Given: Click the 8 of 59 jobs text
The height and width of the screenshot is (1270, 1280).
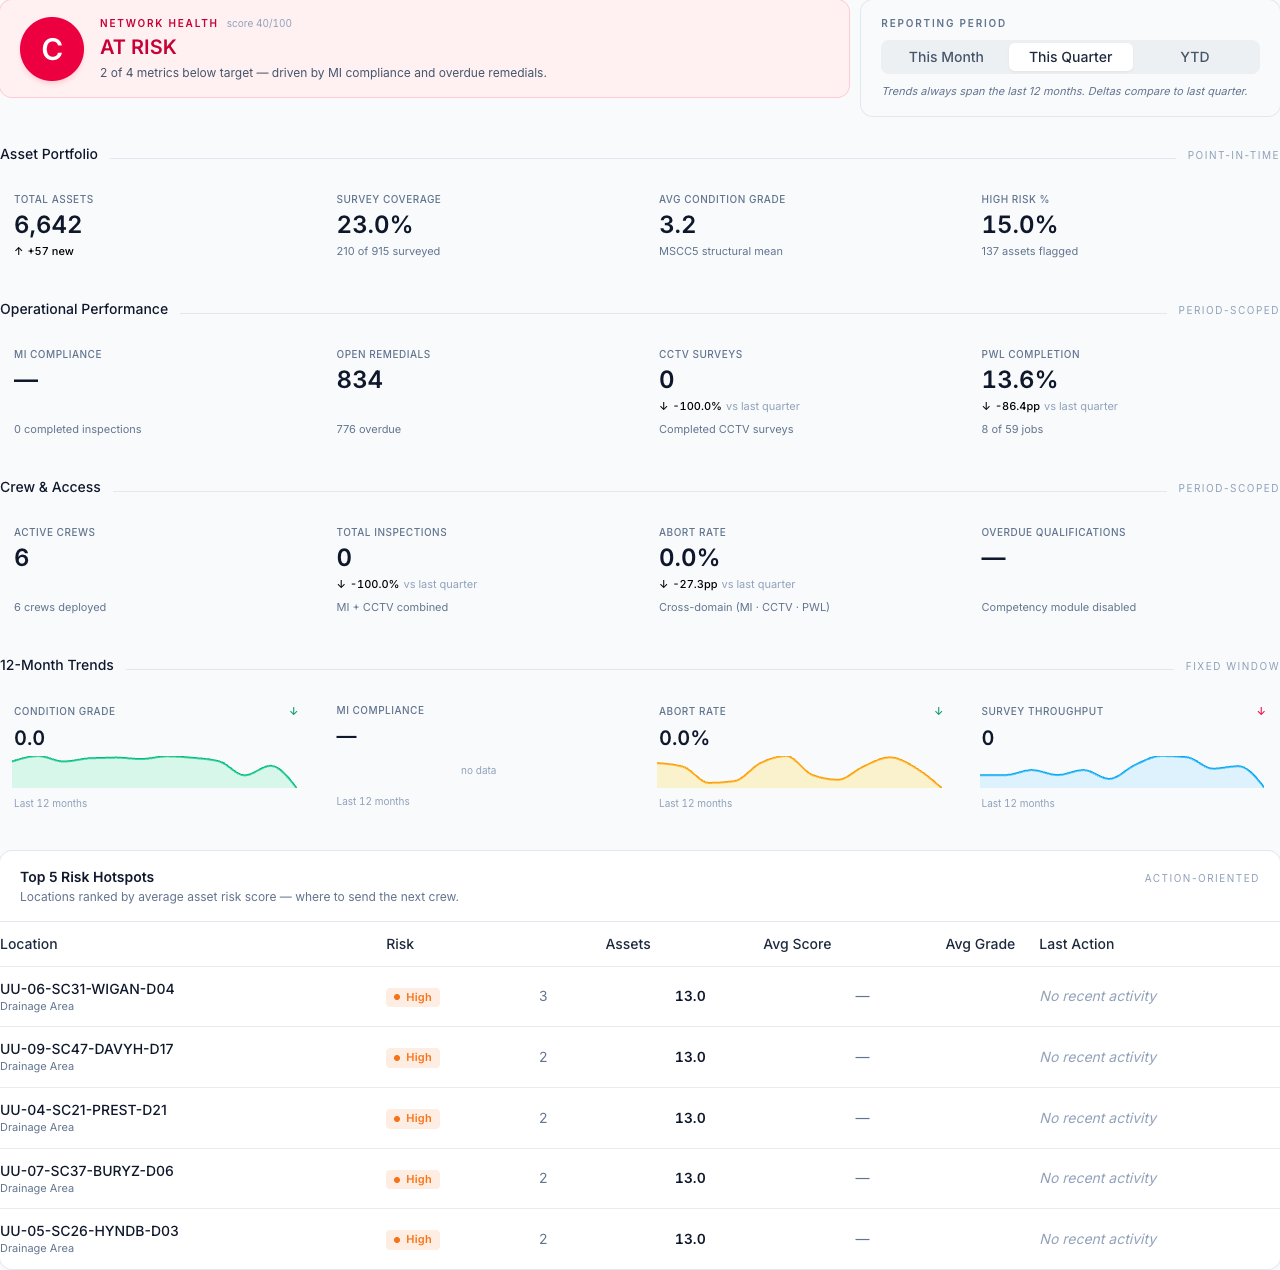Looking at the screenshot, I should (x=1012, y=429).
